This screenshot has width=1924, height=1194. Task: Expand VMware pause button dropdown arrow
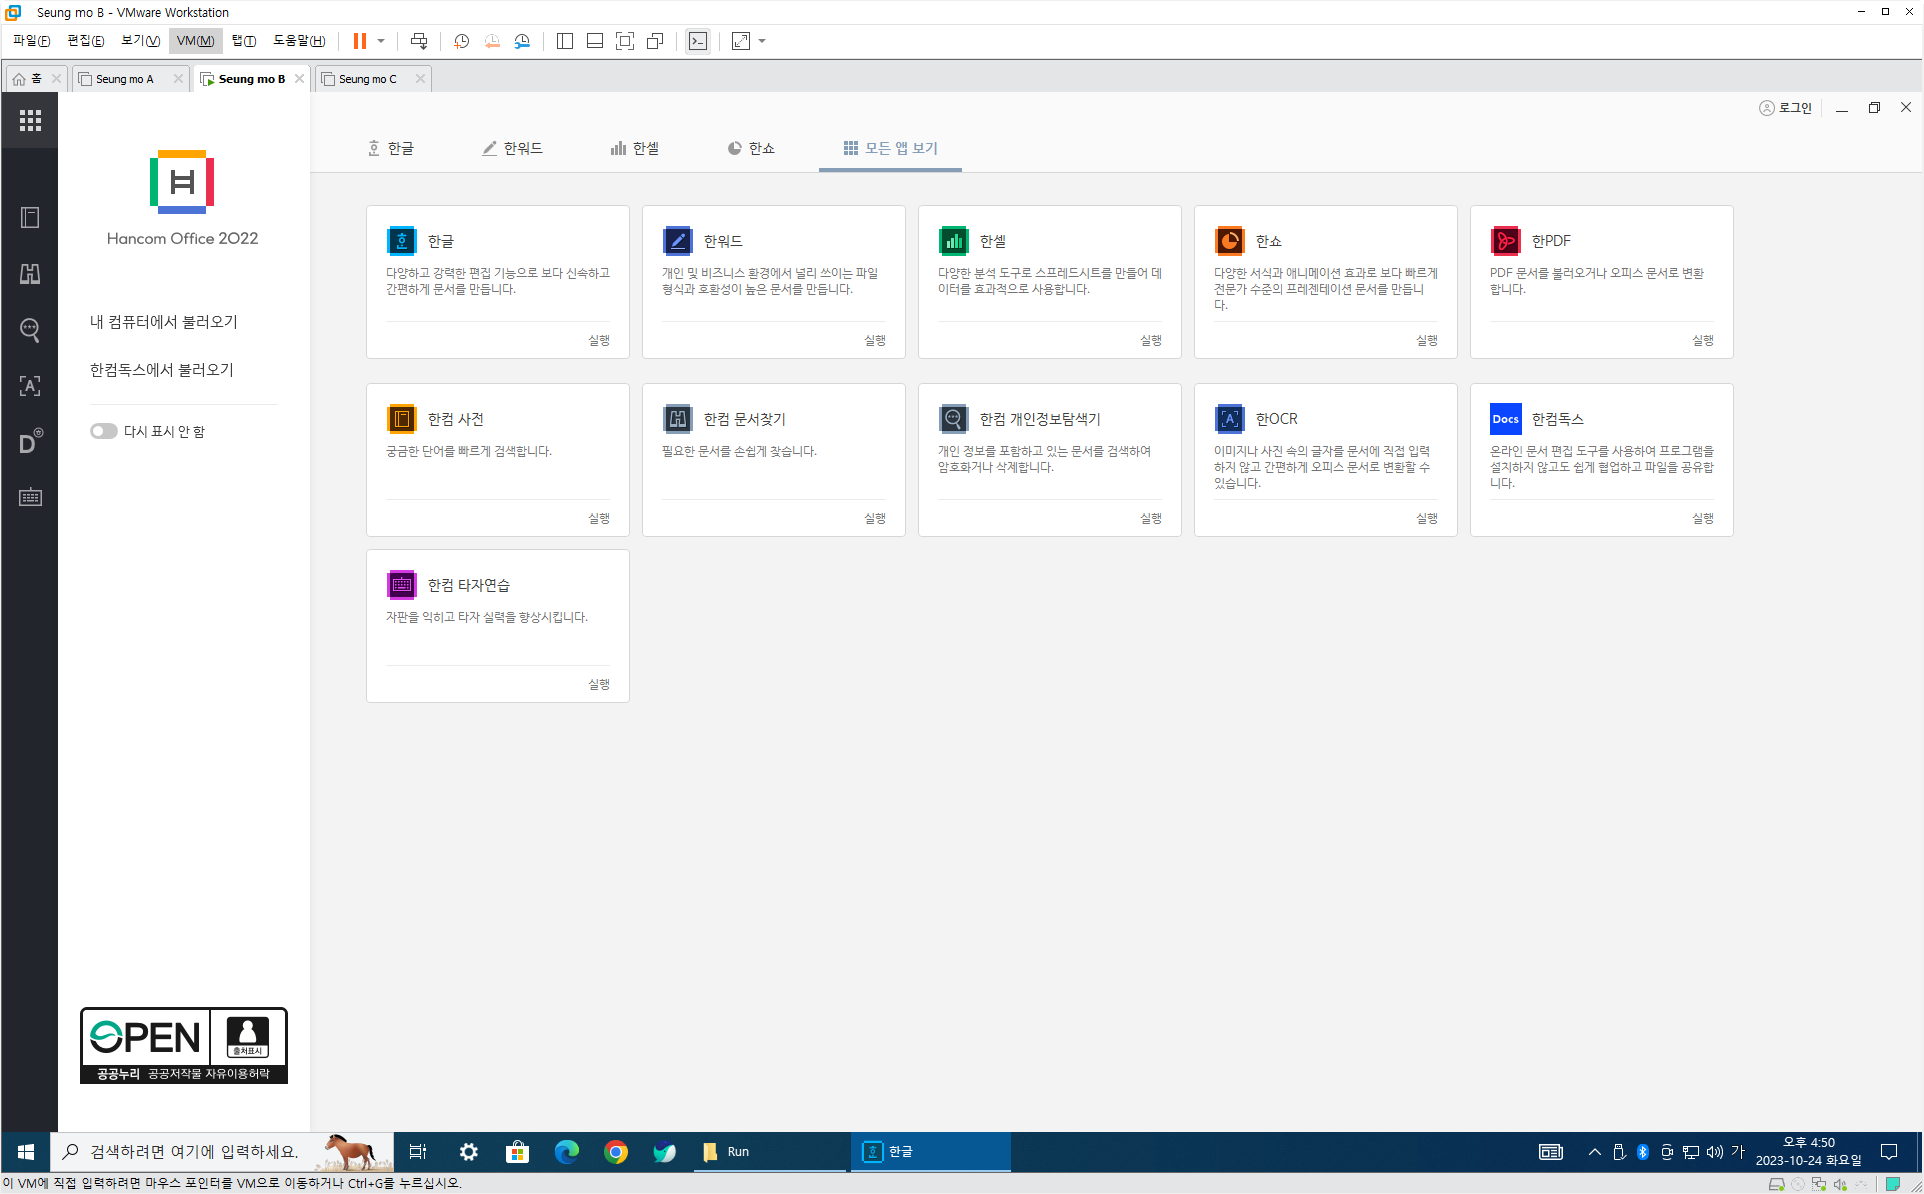click(x=381, y=41)
